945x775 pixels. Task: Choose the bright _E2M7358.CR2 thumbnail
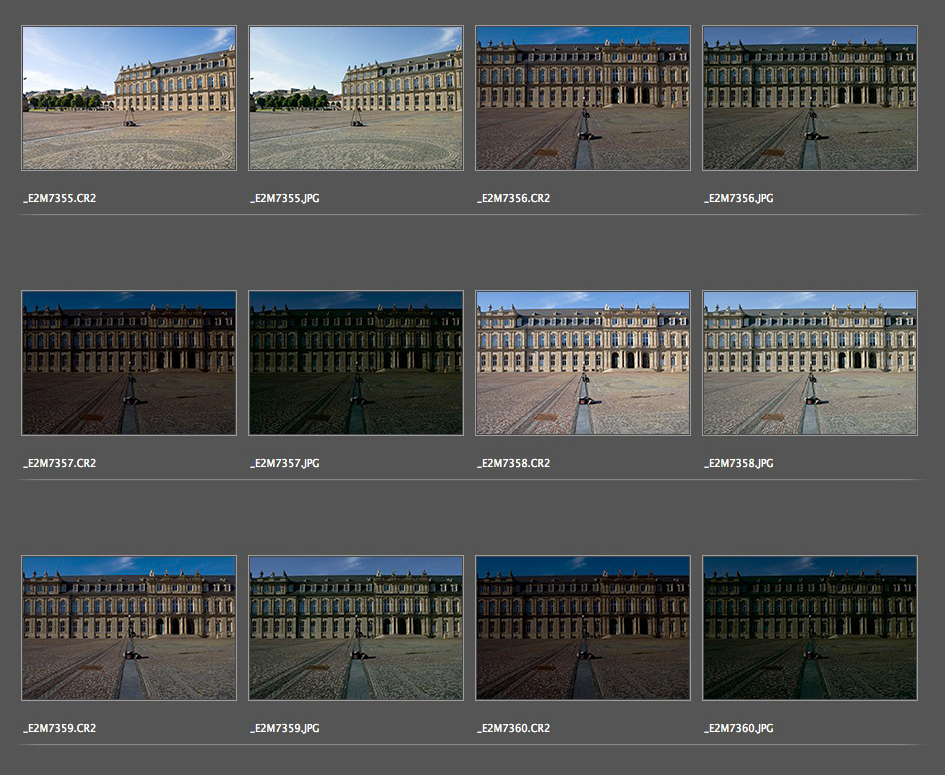(583, 363)
